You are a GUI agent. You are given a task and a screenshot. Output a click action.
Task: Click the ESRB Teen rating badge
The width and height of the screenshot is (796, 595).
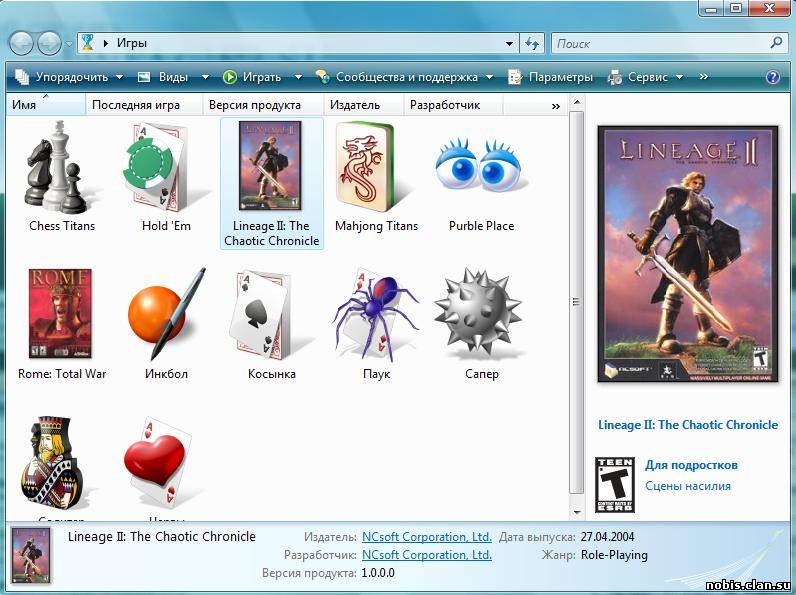coord(615,484)
